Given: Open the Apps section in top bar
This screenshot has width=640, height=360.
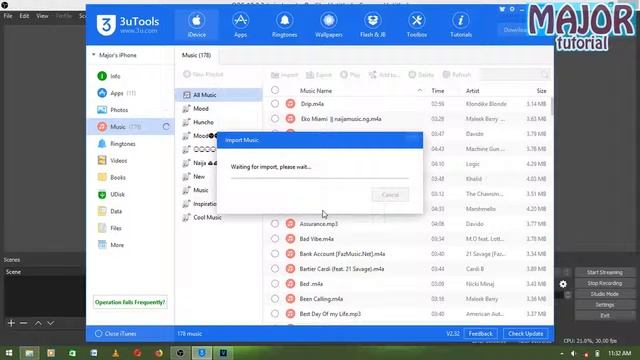Looking at the screenshot, I should click(x=240, y=25).
